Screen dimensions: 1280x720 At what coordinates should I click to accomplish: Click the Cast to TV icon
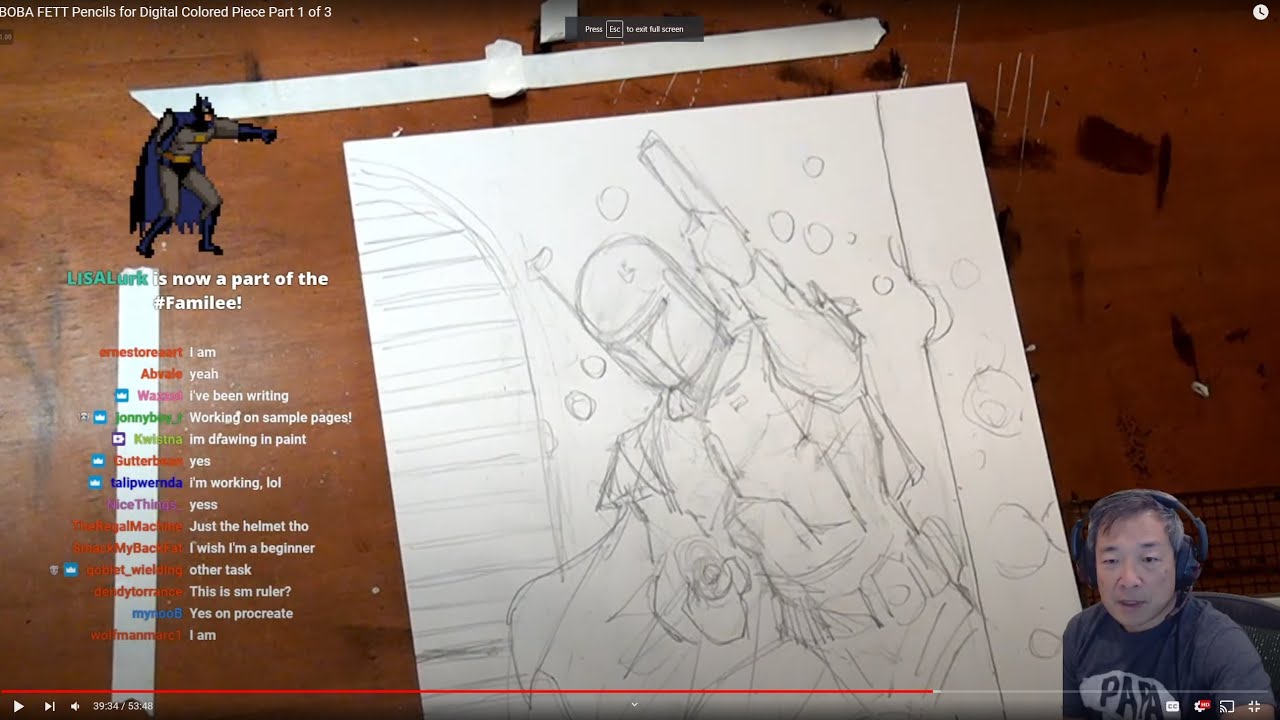click(1227, 706)
